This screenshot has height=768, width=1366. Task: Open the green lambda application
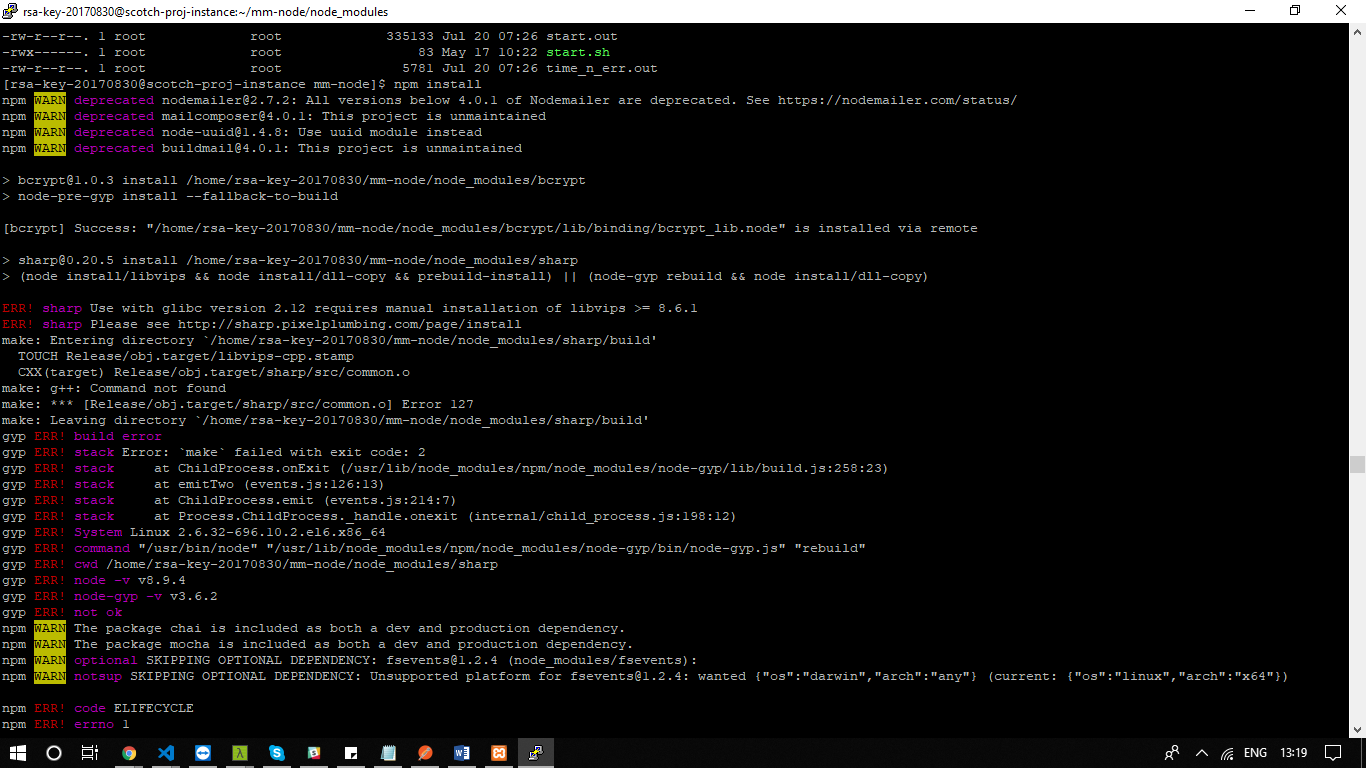pyautogui.click(x=240, y=753)
